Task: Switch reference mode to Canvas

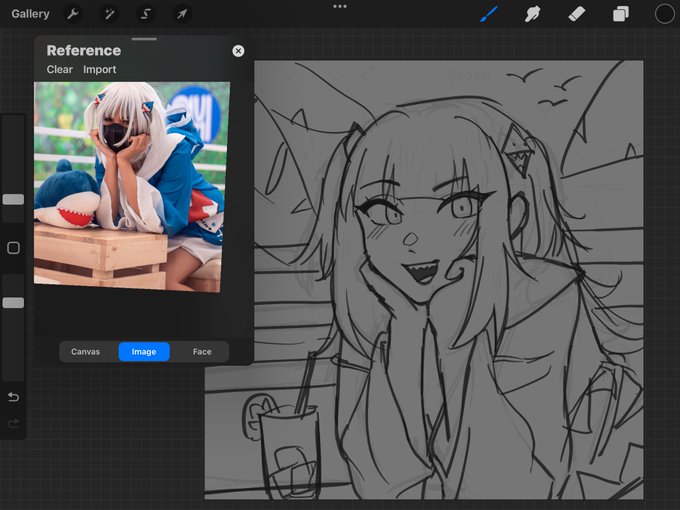Action: pyautogui.click(x=85, y=352)
